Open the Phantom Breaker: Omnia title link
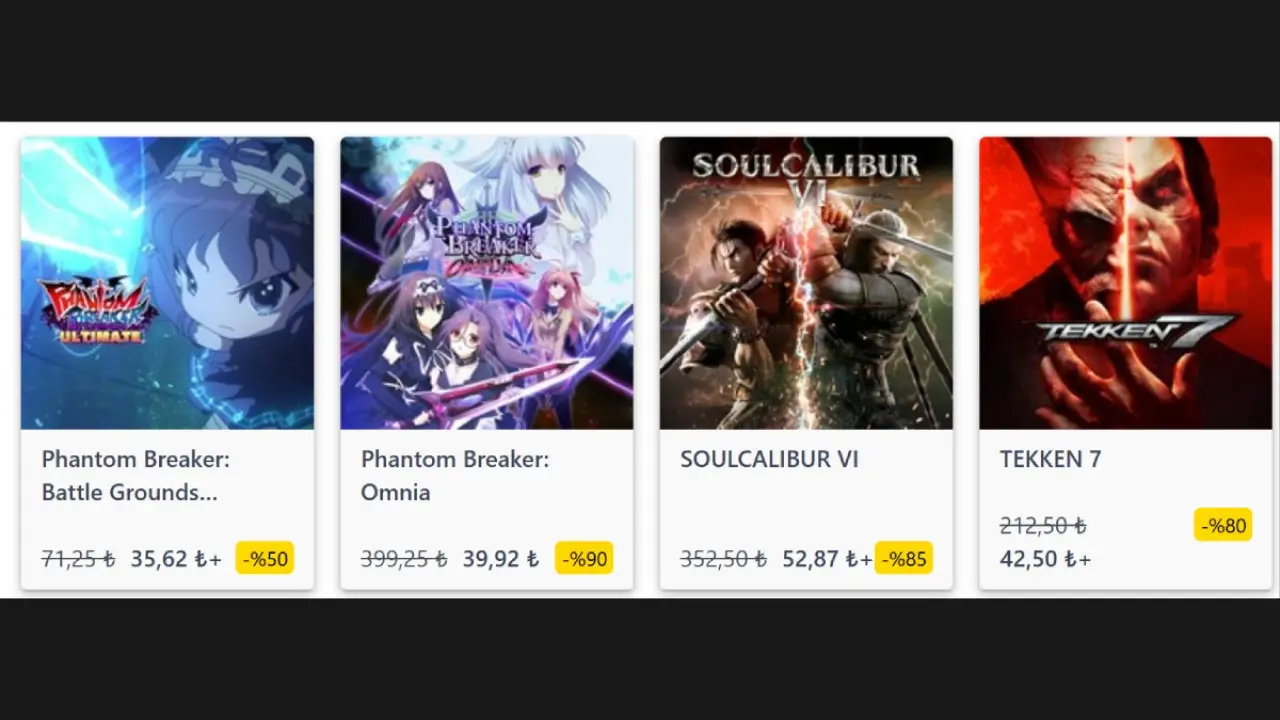1280x720 pixels. (x=455, y=475)
